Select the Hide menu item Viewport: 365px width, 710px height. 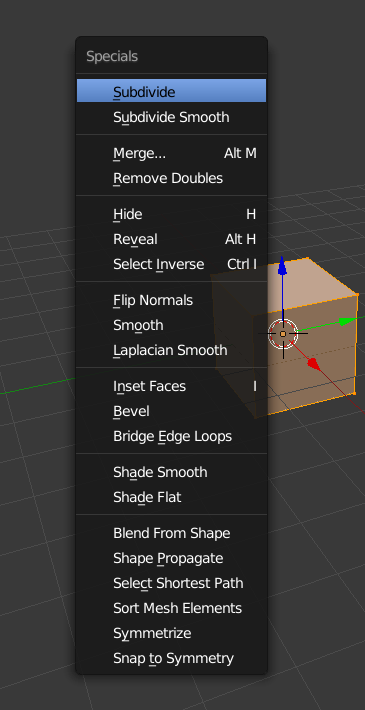(x=171, y=214)
